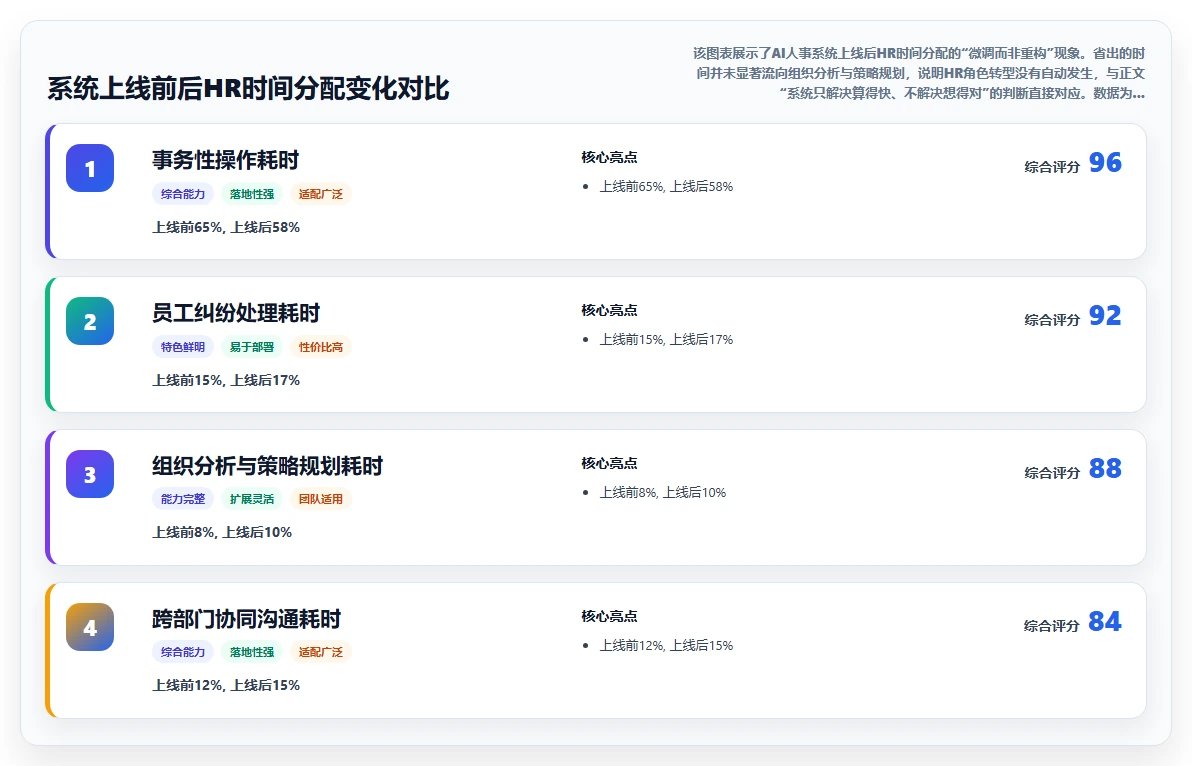Click 核心亮点 heading in 事务性操作耗时 card

pyautogui.click(x=609, y=157)
